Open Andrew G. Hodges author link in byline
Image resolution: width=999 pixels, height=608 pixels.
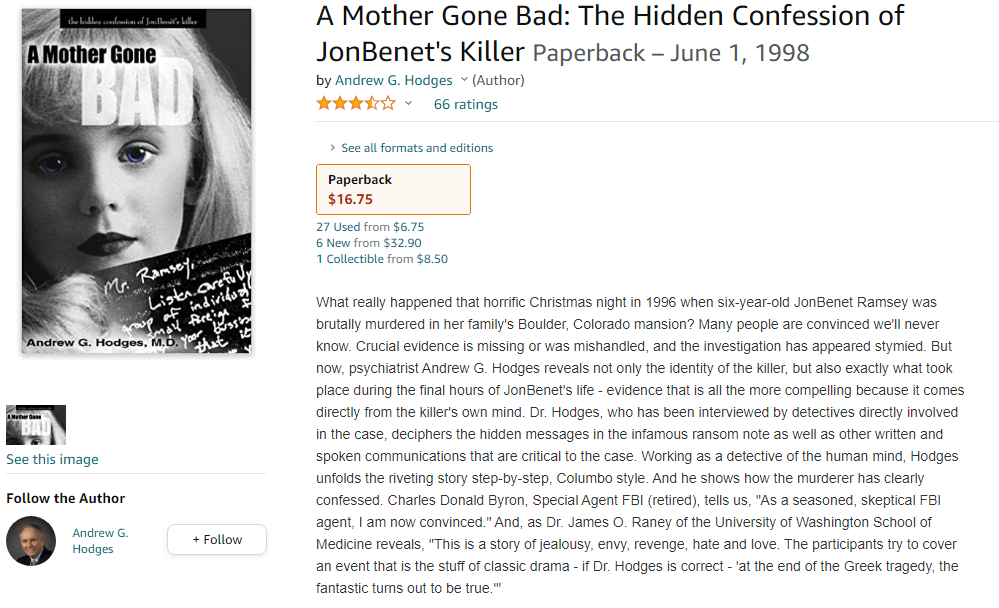[x=393, y=80]
